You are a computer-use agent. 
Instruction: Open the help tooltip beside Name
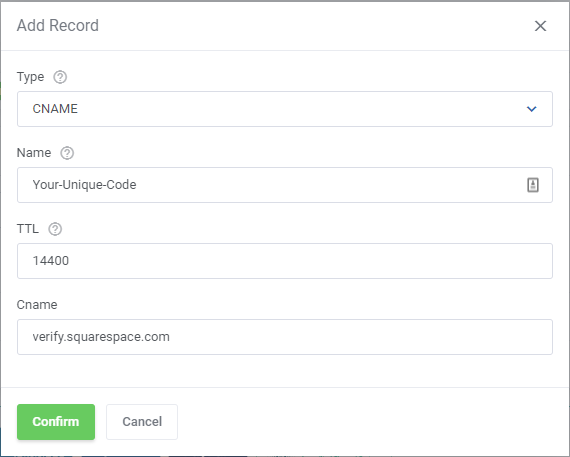pos(67,153)
